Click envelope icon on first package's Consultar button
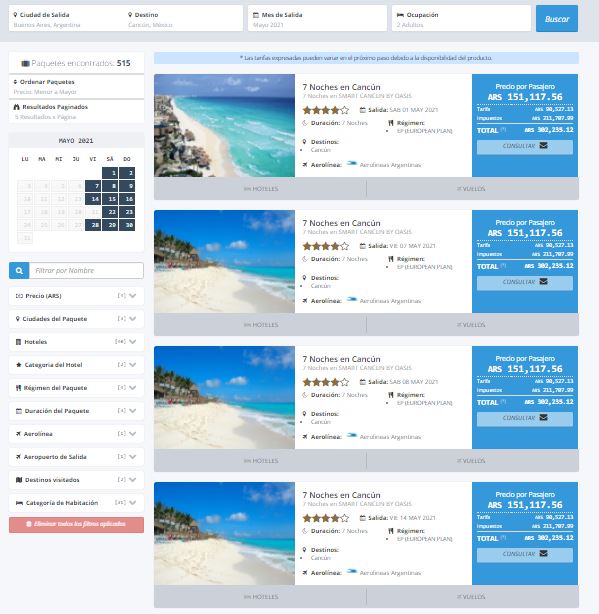 [543, 146]
